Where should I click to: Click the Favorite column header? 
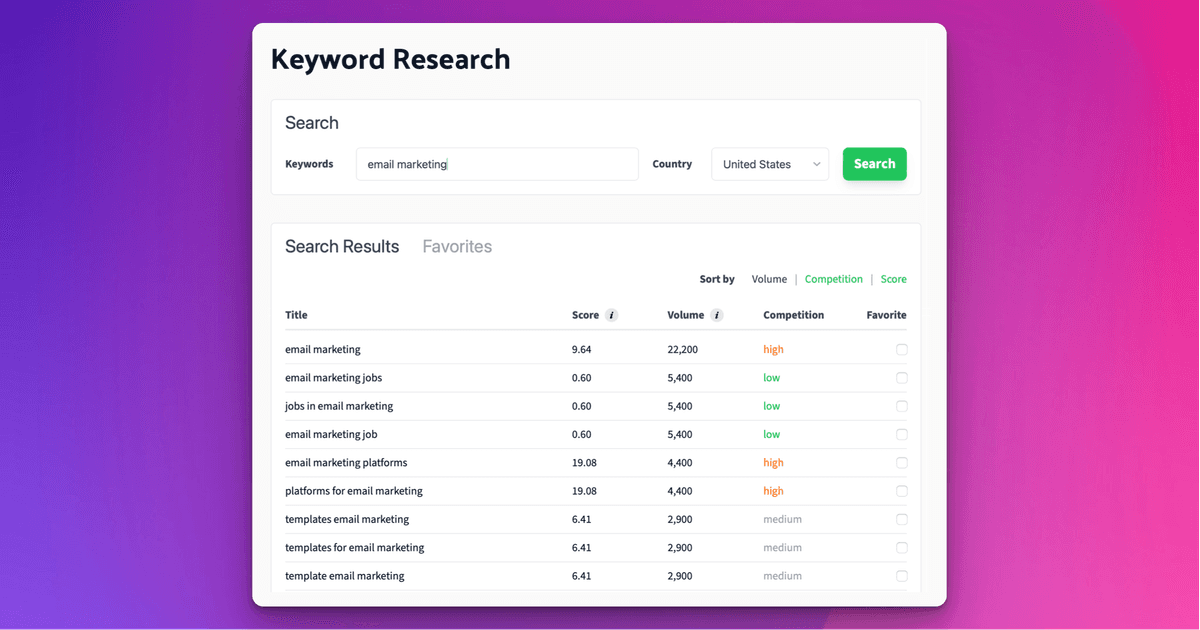point(887,315)
